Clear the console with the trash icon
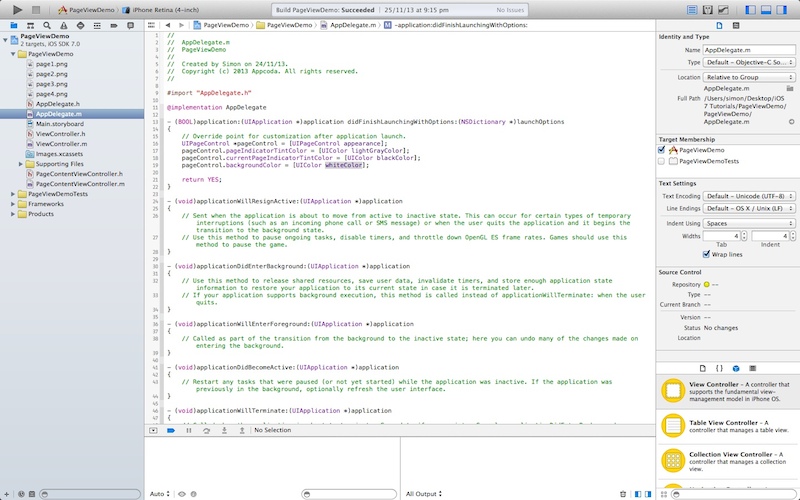This screenshot has height=500, width=800. 622,493
